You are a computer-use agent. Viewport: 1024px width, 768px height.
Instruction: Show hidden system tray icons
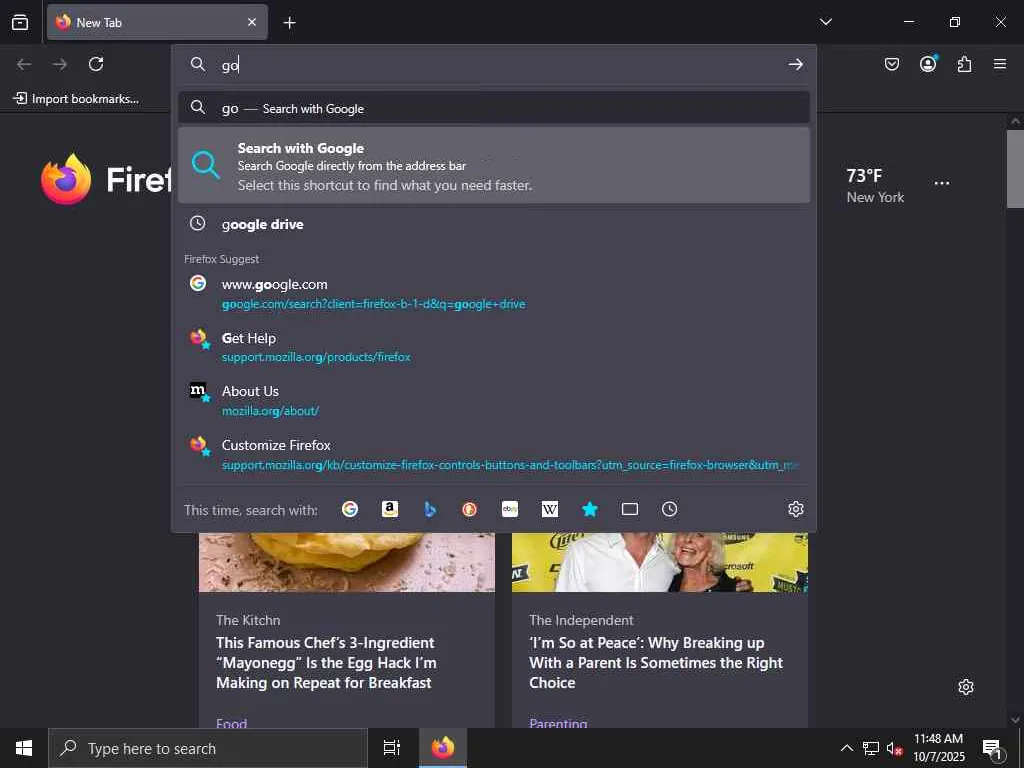tap(846, 748)
